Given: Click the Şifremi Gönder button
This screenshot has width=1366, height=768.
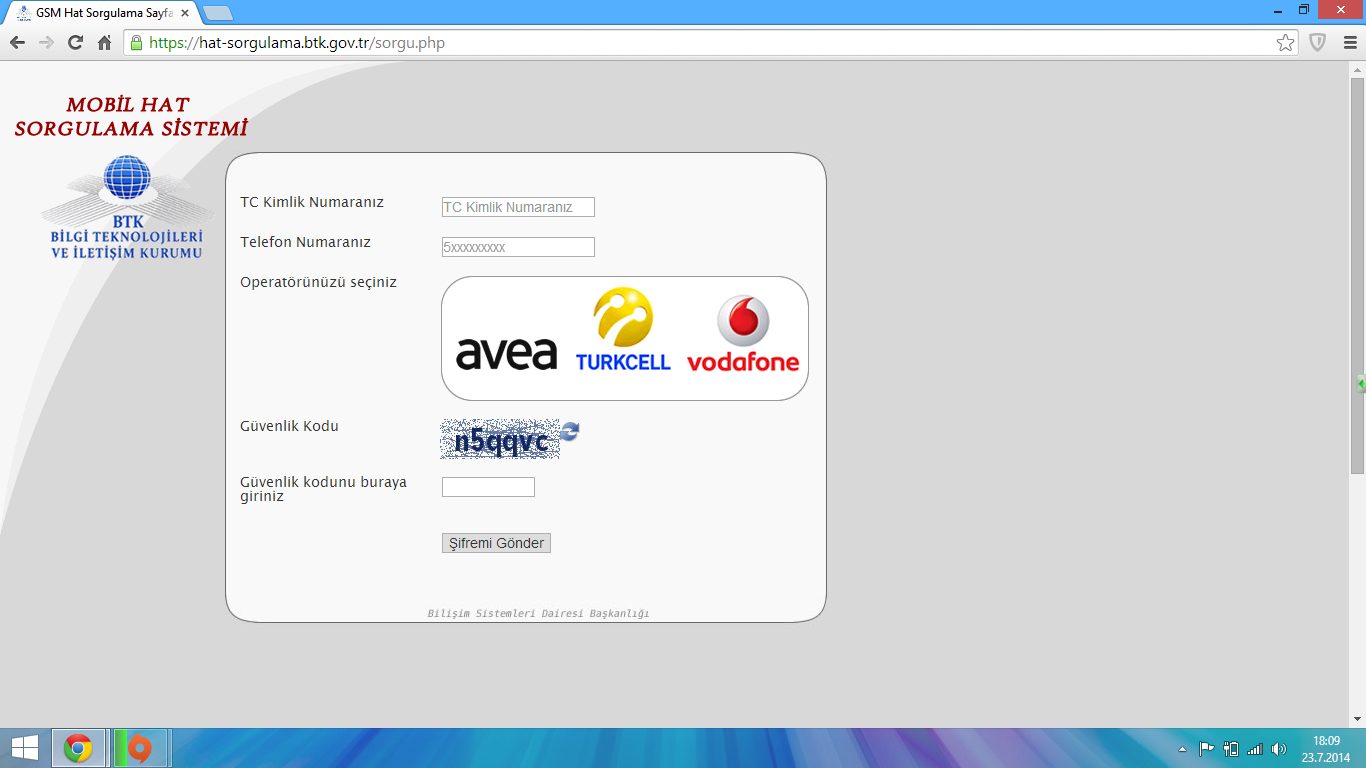Looking at the screenshot, I should (x=496, y=543).
